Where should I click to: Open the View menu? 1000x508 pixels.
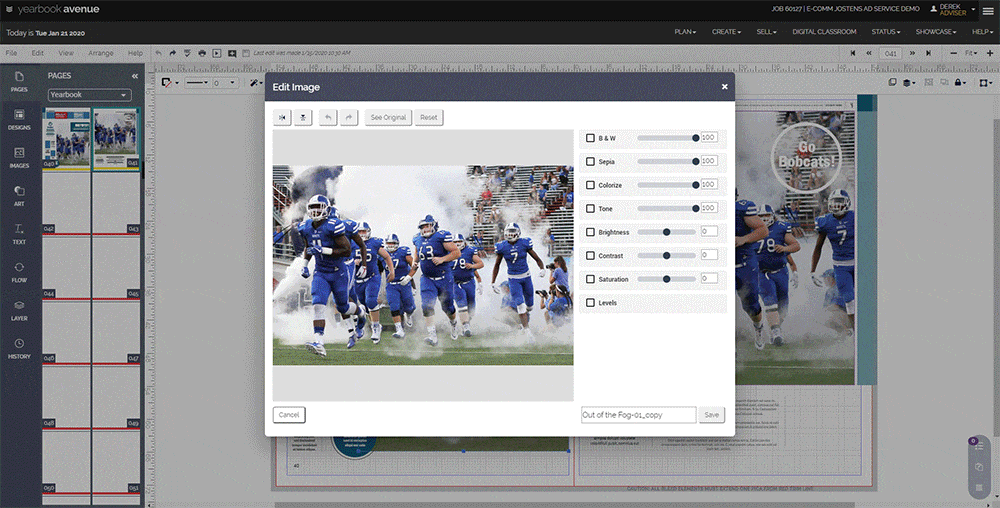[x=66, y=54]
